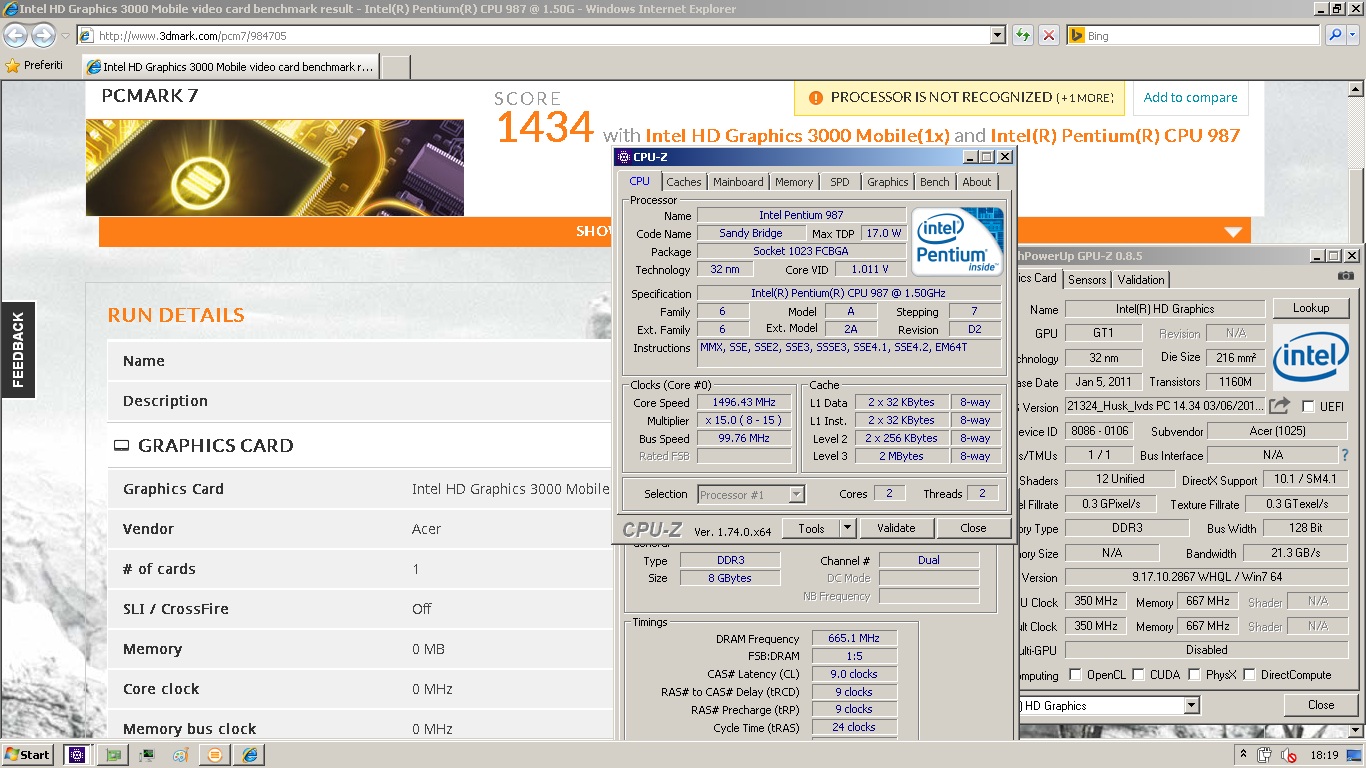1366x768 pixels.
Task: Click the address bar URL field
Action: point(540,36)
